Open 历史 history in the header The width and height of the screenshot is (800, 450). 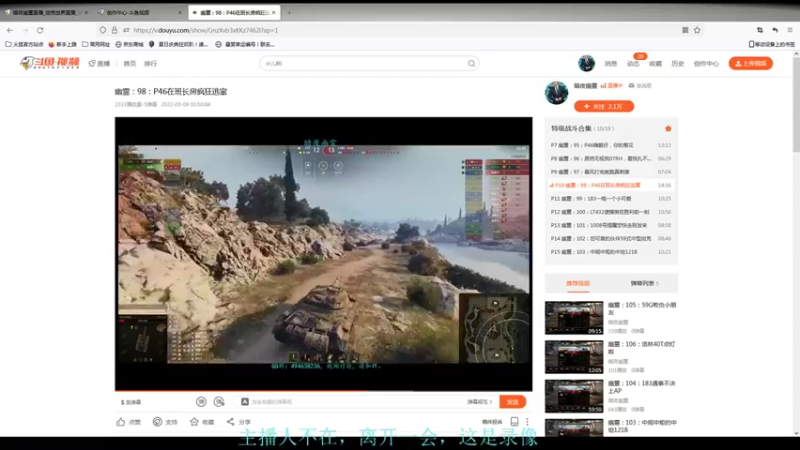point(678,64)
